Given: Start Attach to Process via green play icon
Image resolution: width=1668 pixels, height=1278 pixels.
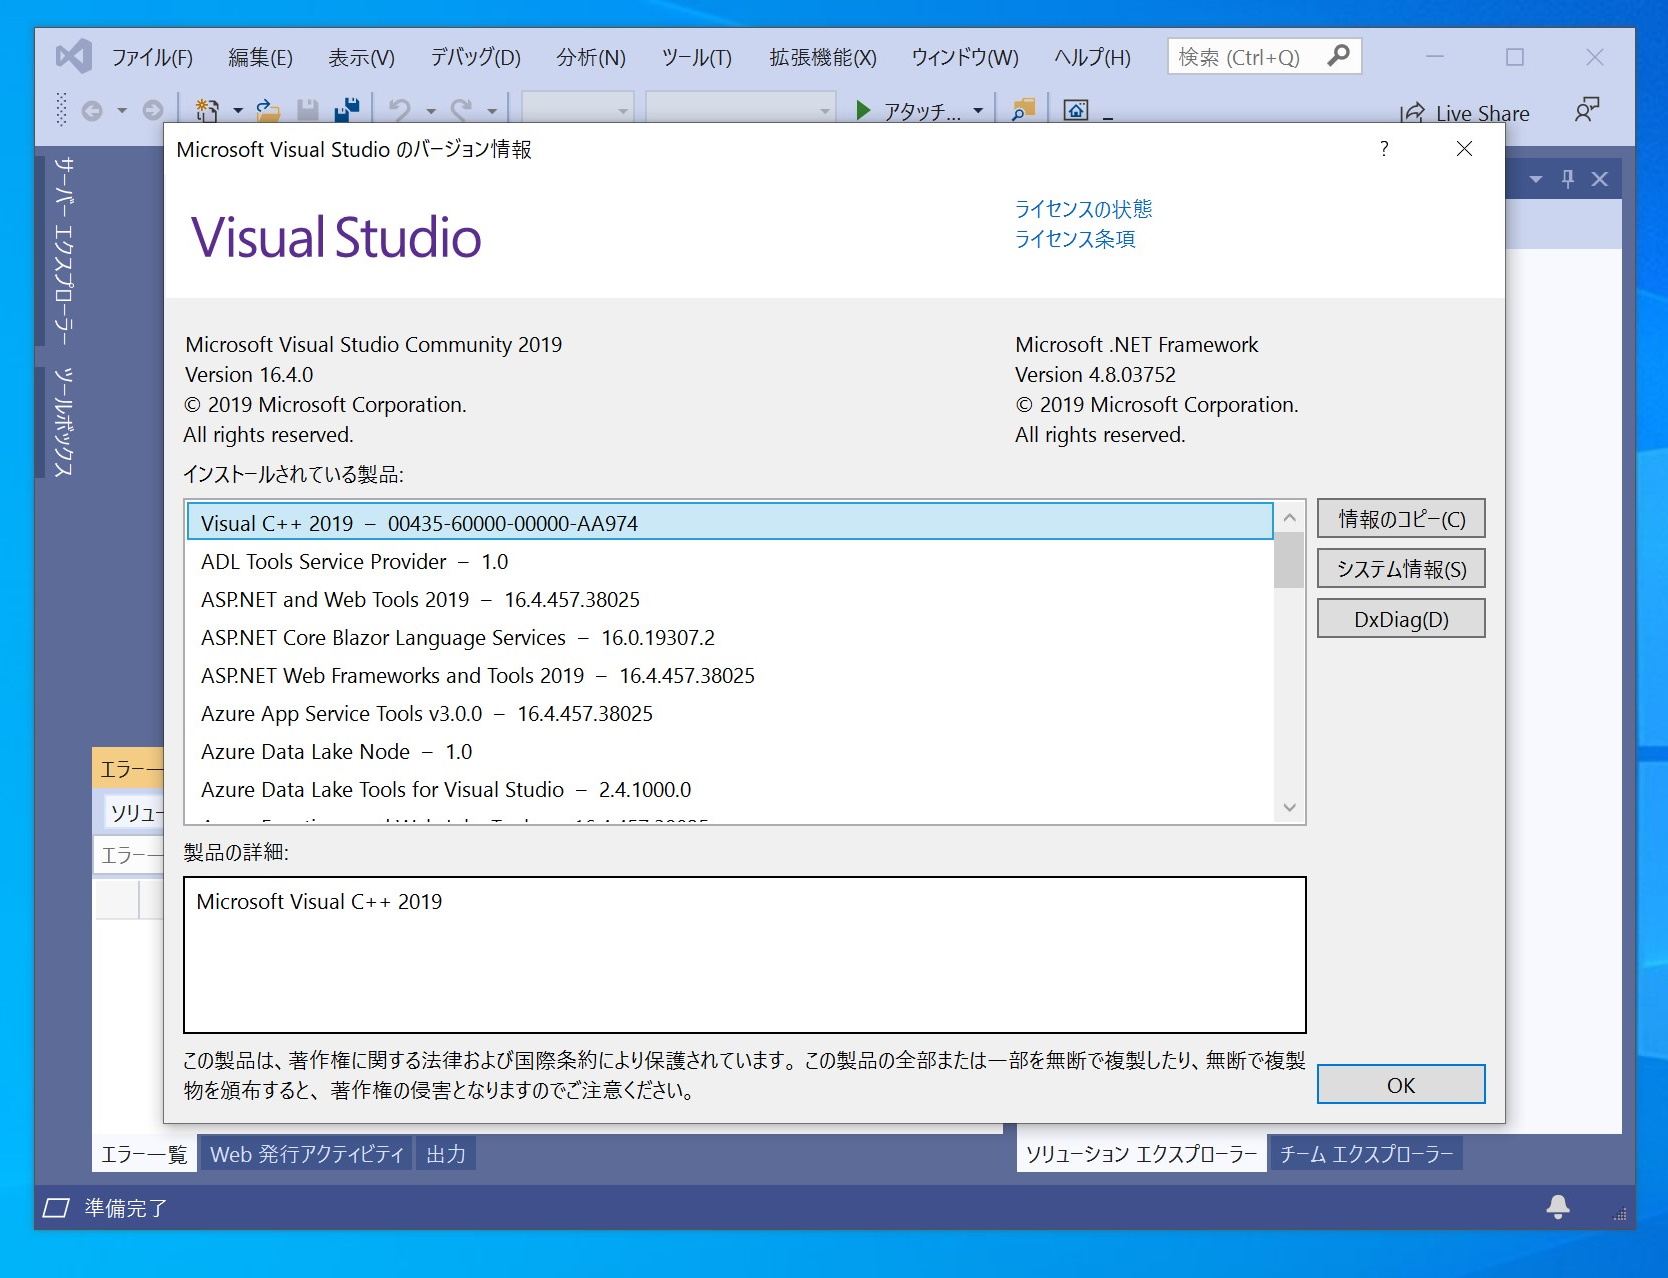Looking at the screenshot, I should 862,111.
